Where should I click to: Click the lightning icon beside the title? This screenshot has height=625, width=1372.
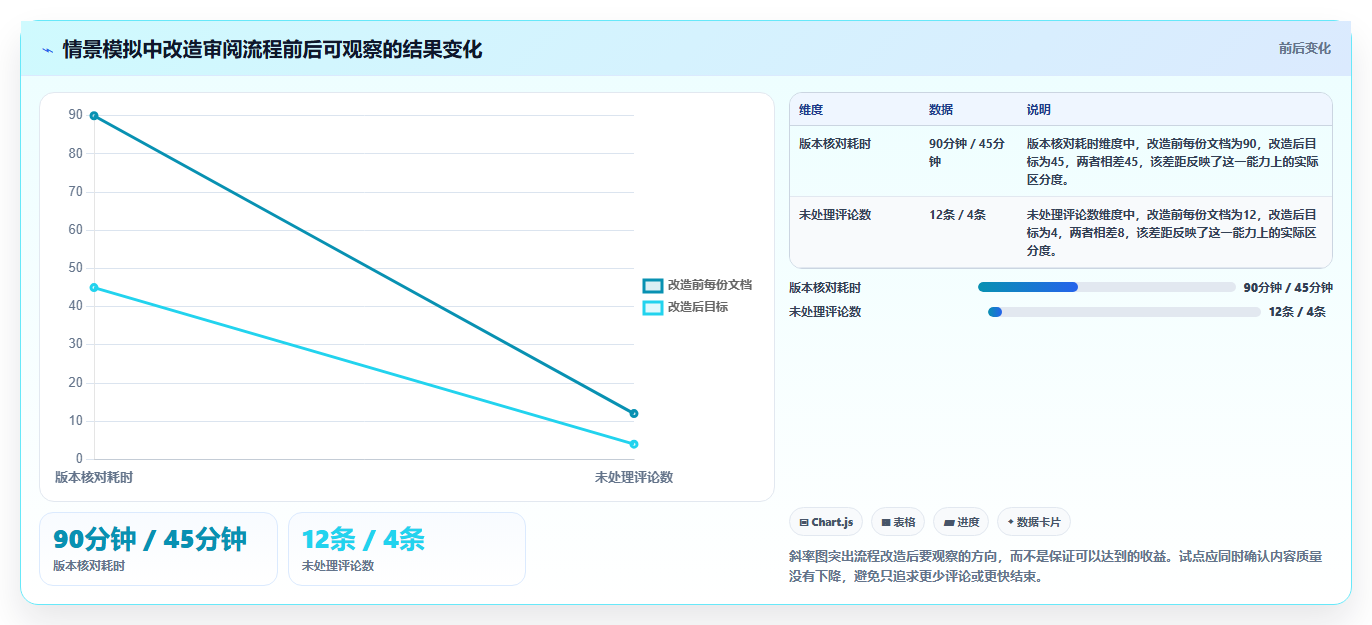coord(47,50)
